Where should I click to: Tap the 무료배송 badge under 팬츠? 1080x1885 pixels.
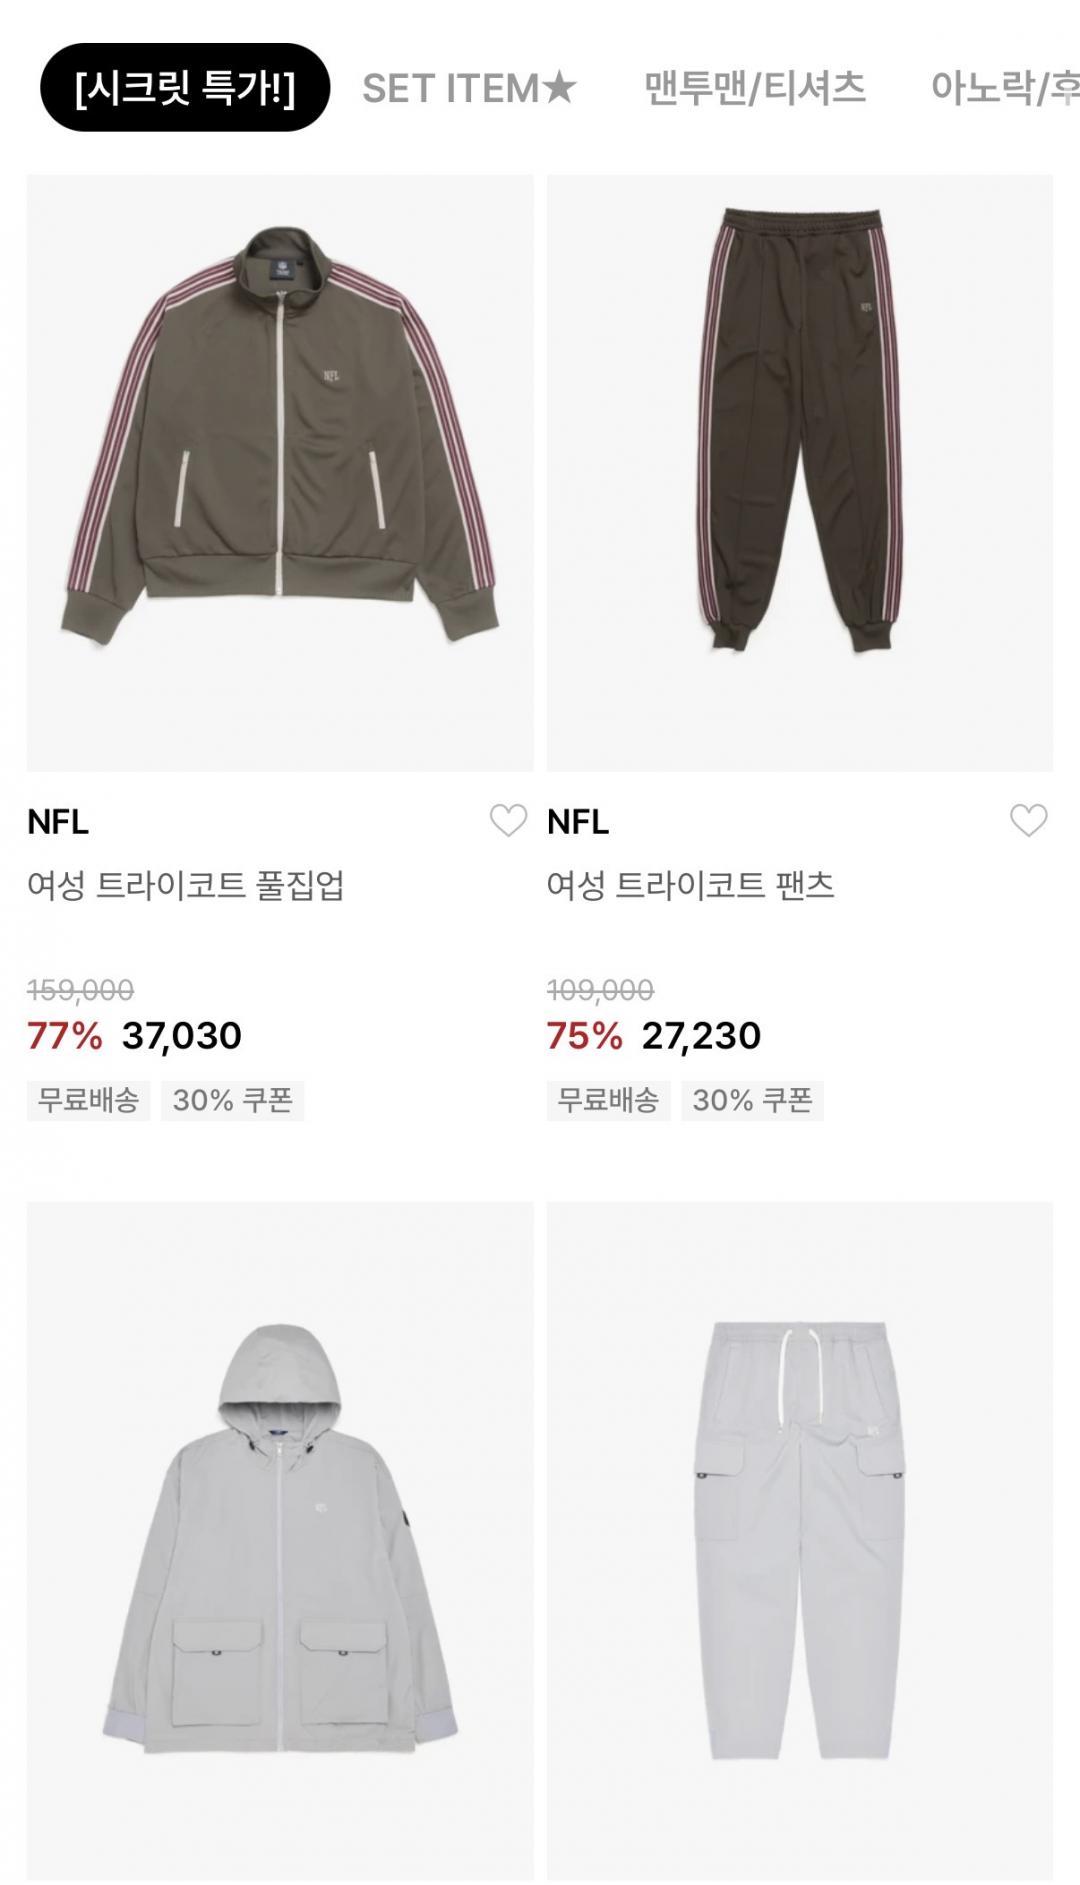tap(608, 1100)
